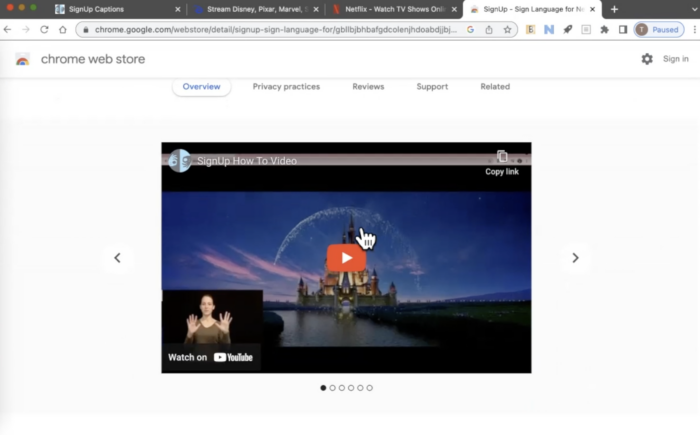Share this page using share icon
The width and height of the screenshot is (700, 435).
pyautogui.click(x=489, y=29)
